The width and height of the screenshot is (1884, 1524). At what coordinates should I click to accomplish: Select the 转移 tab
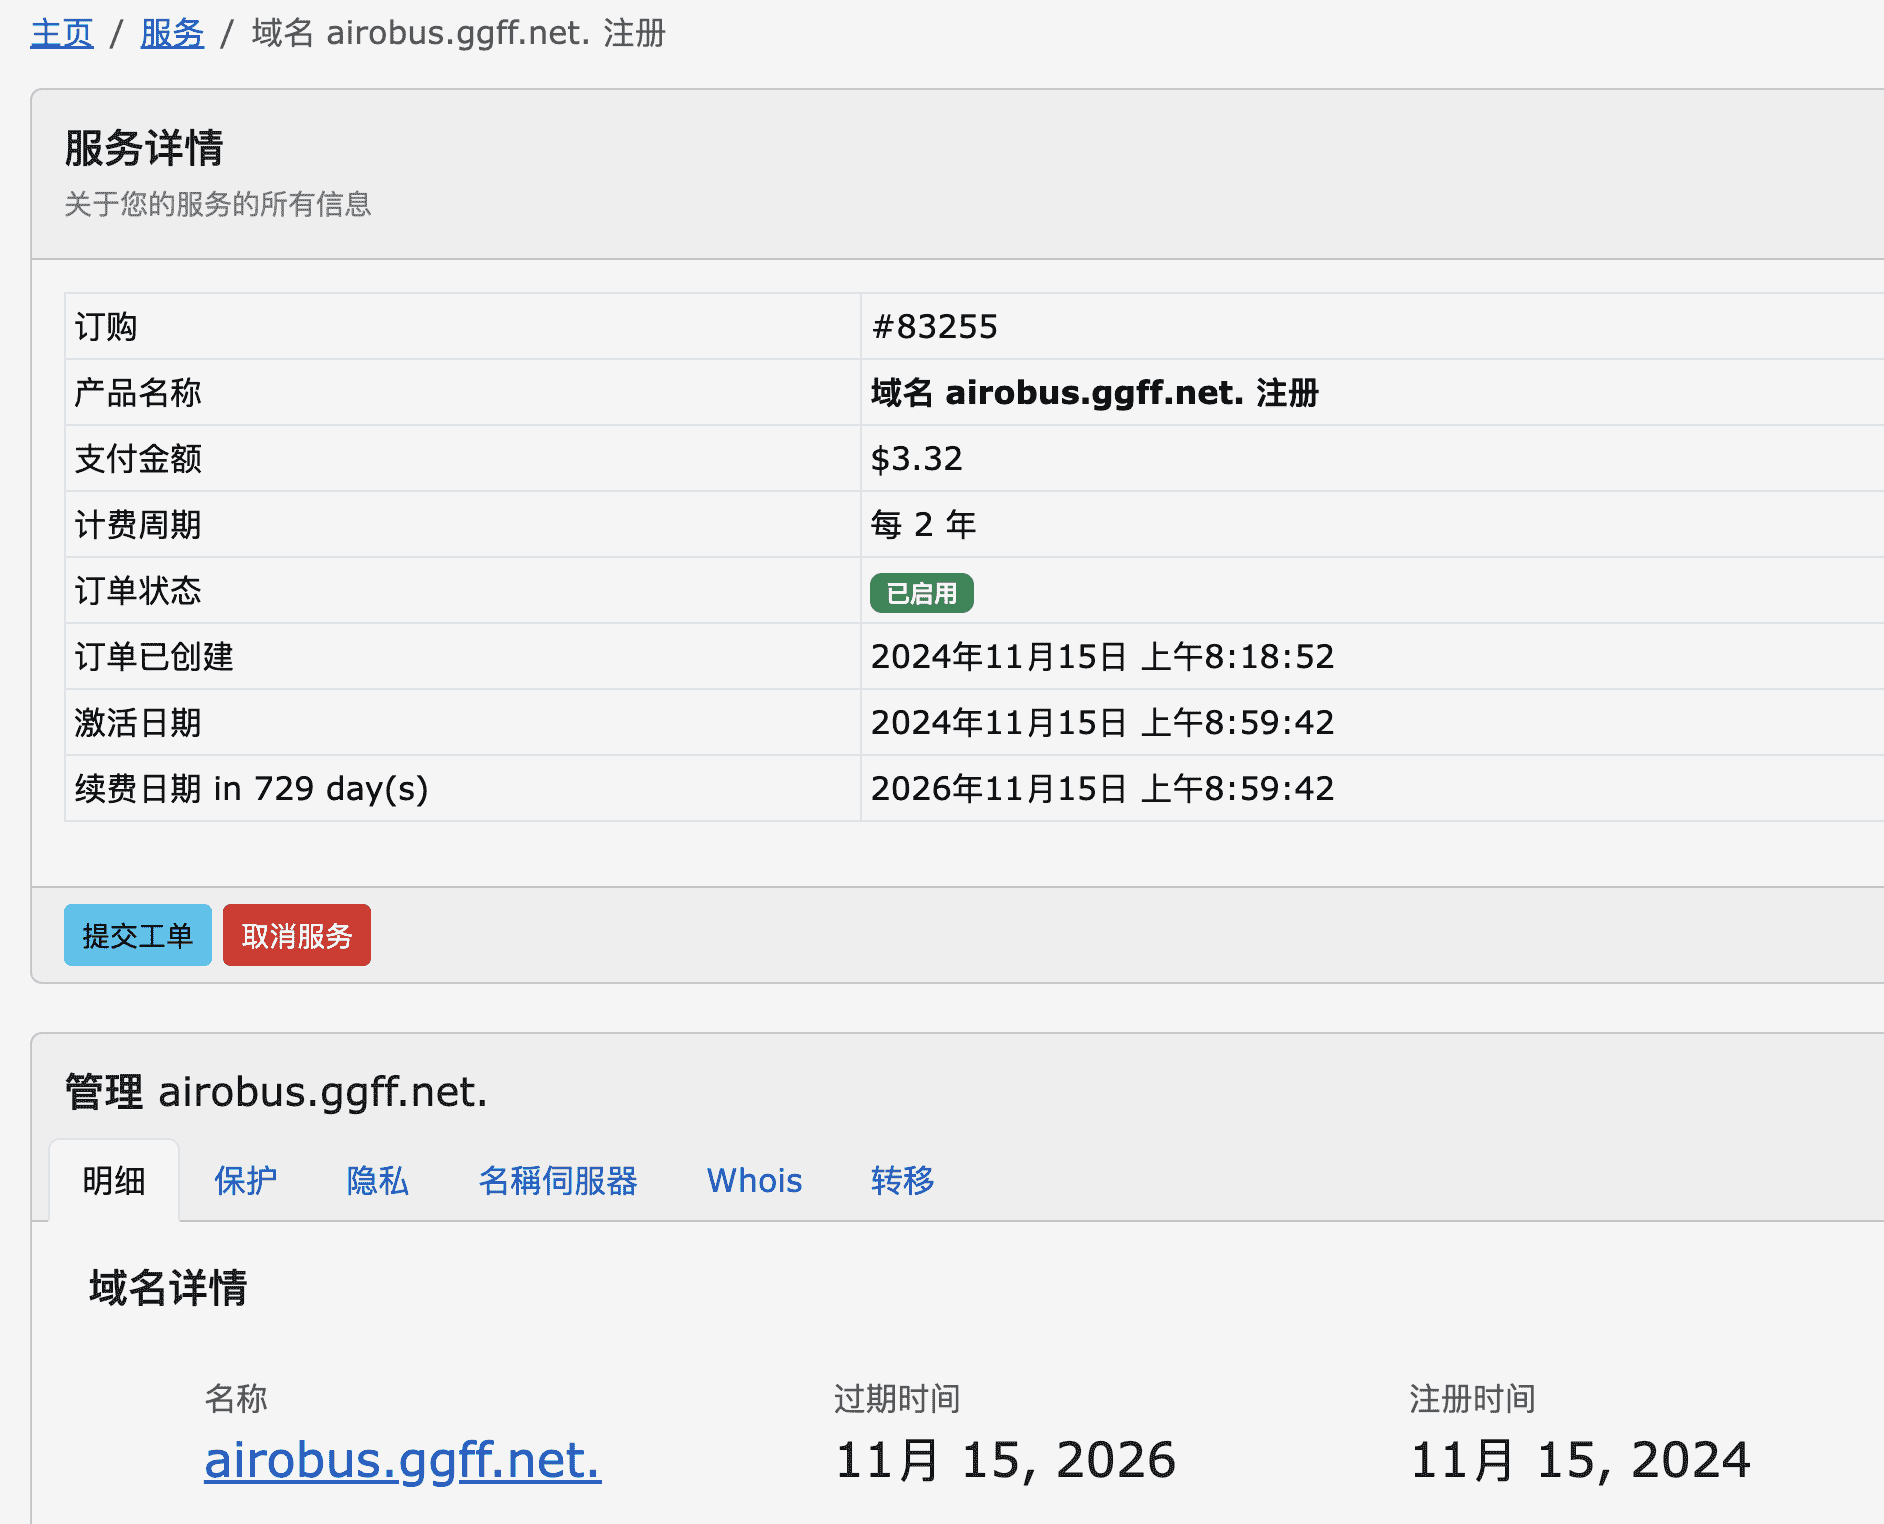pyautogui.click(x=902, y=1181)
